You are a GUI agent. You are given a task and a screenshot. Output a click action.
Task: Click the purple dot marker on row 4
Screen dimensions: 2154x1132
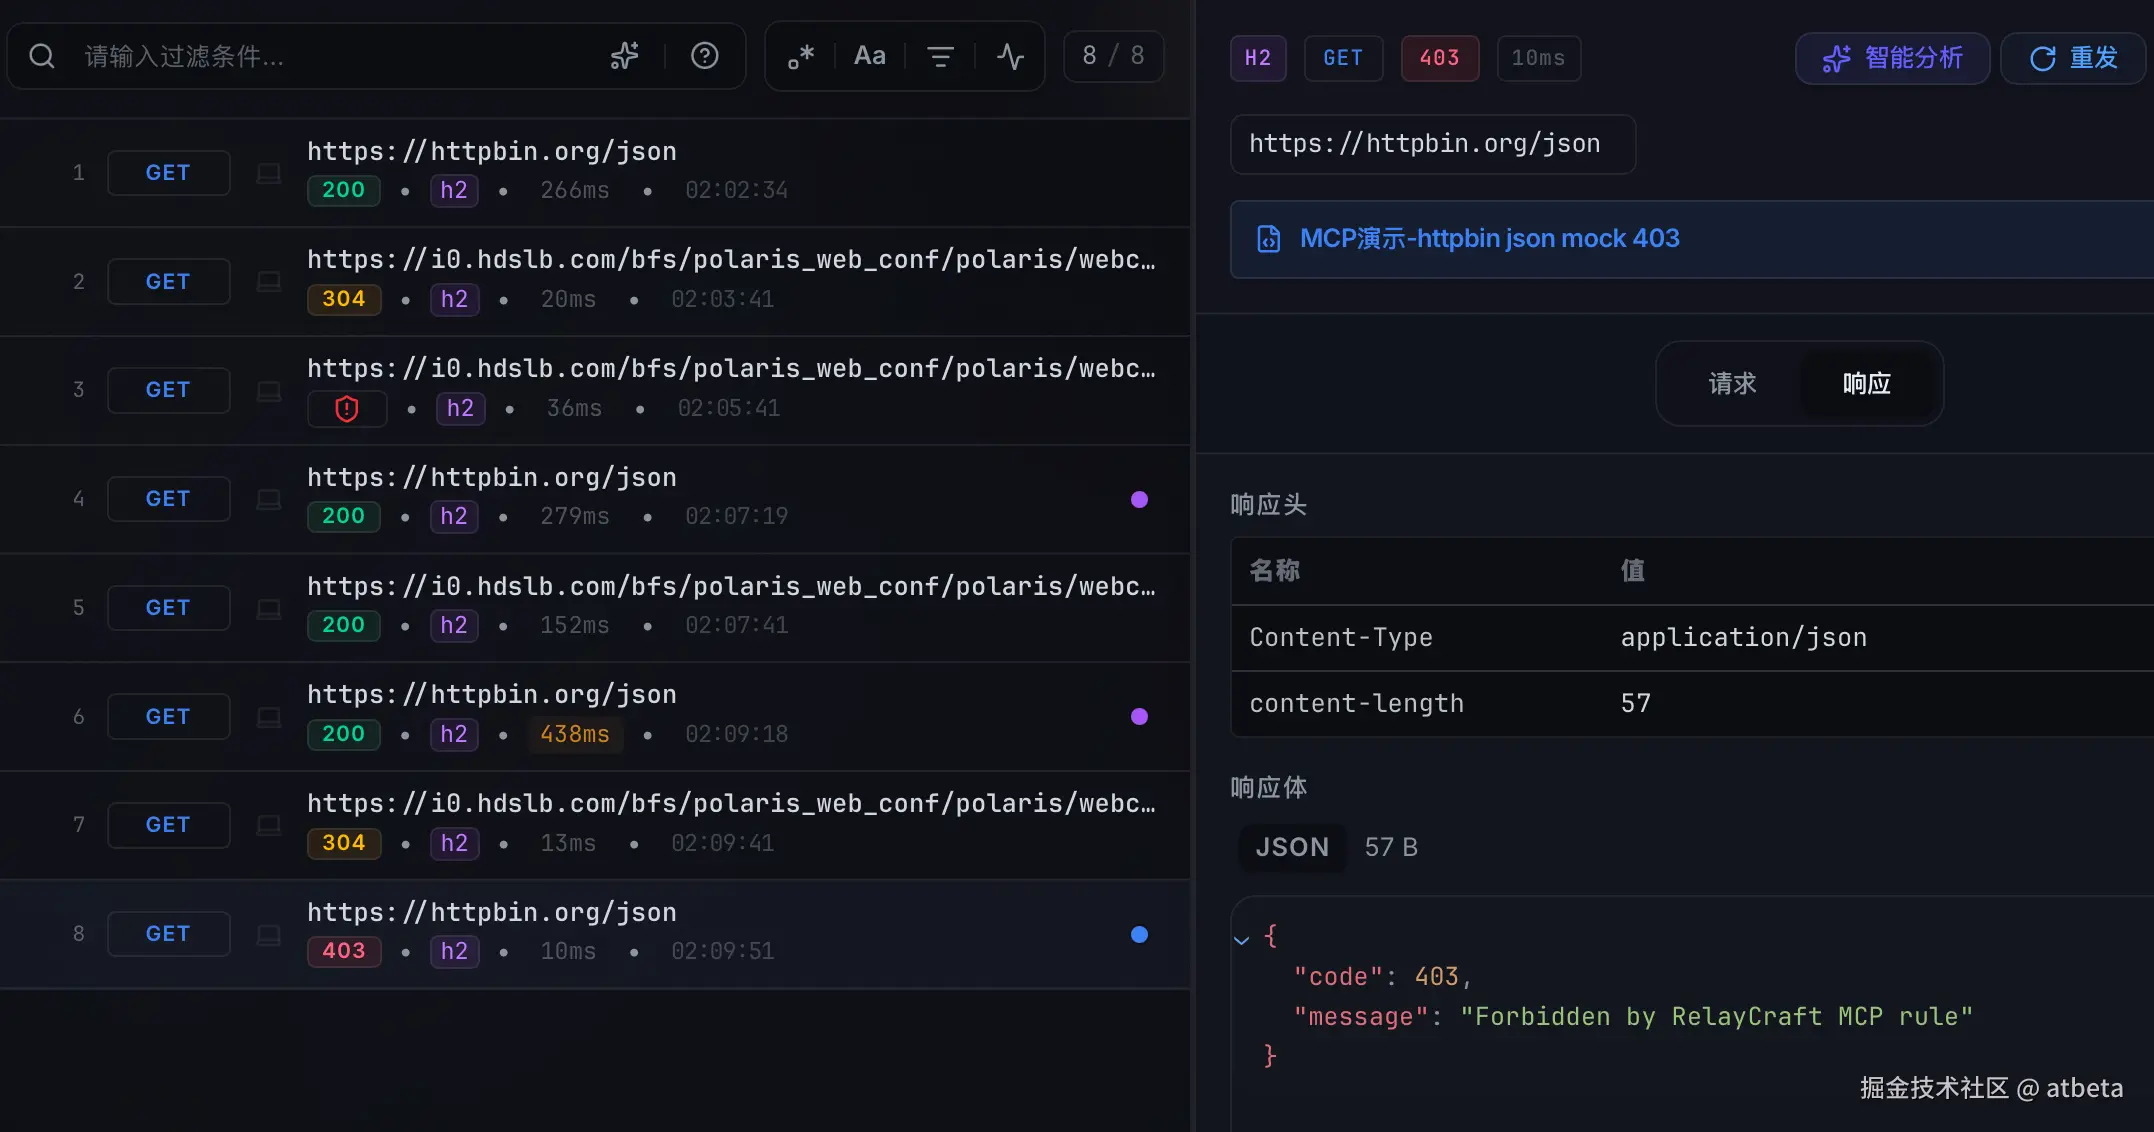tap(1139, 499)
